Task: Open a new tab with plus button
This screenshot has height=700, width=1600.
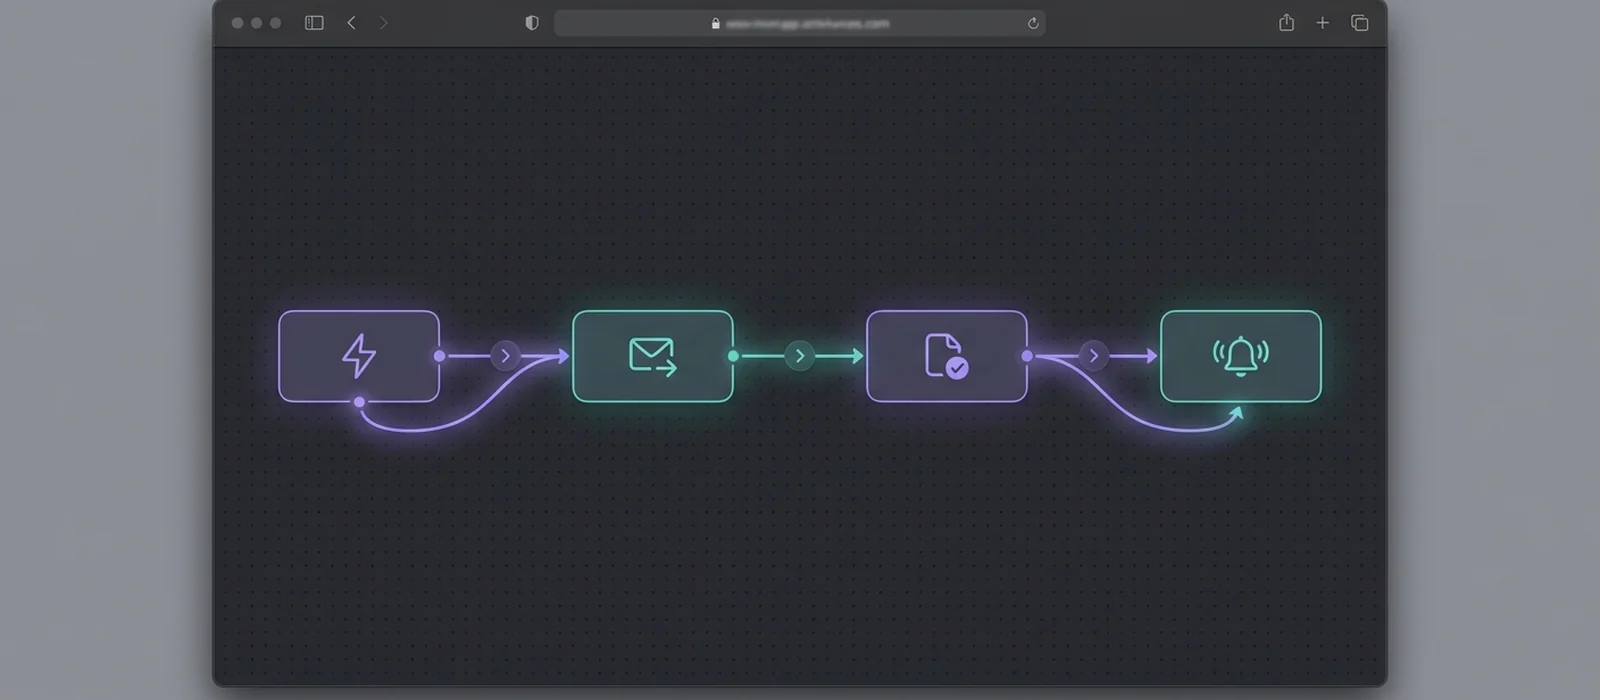Action: coord(1323,23)
